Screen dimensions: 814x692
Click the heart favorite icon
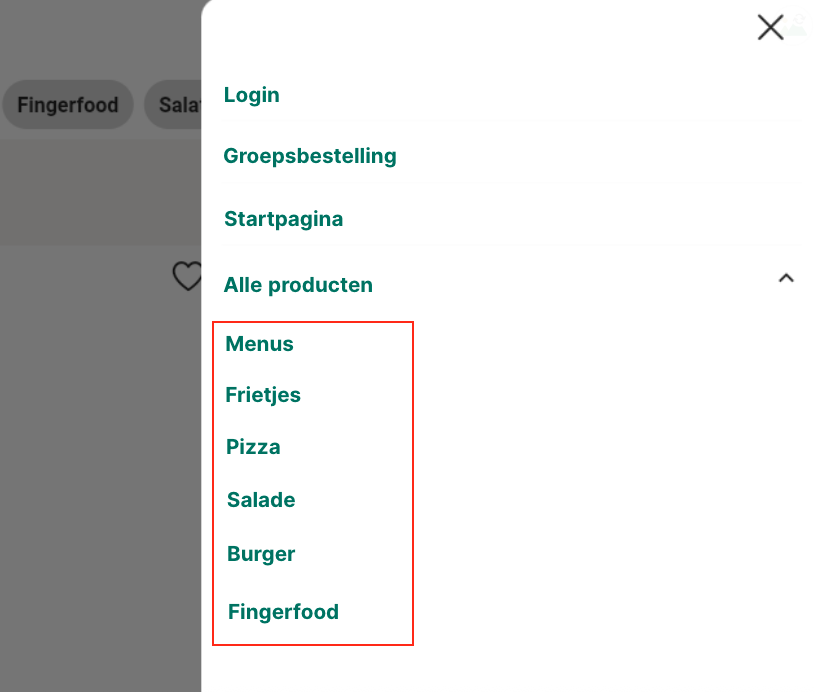coord(187,276)
